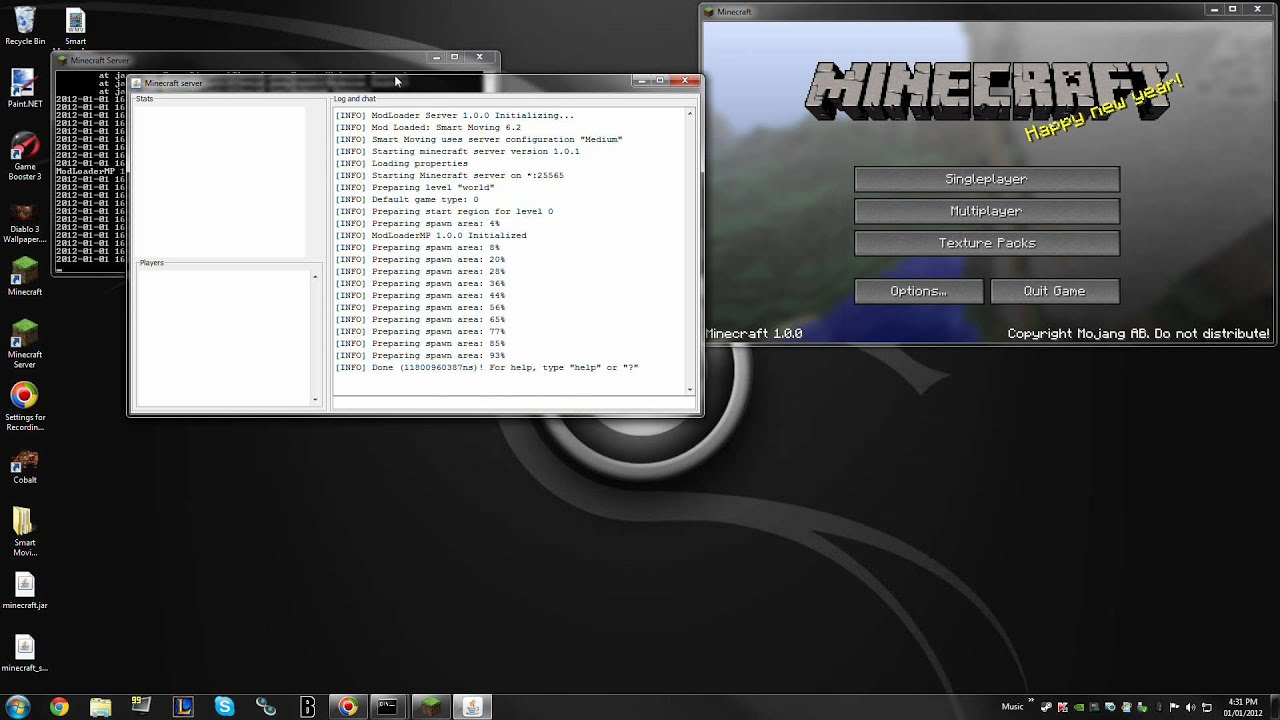Click the log scrollbar up arrow
Viewport: 1280px width, 720px height.
pos(690,113)
